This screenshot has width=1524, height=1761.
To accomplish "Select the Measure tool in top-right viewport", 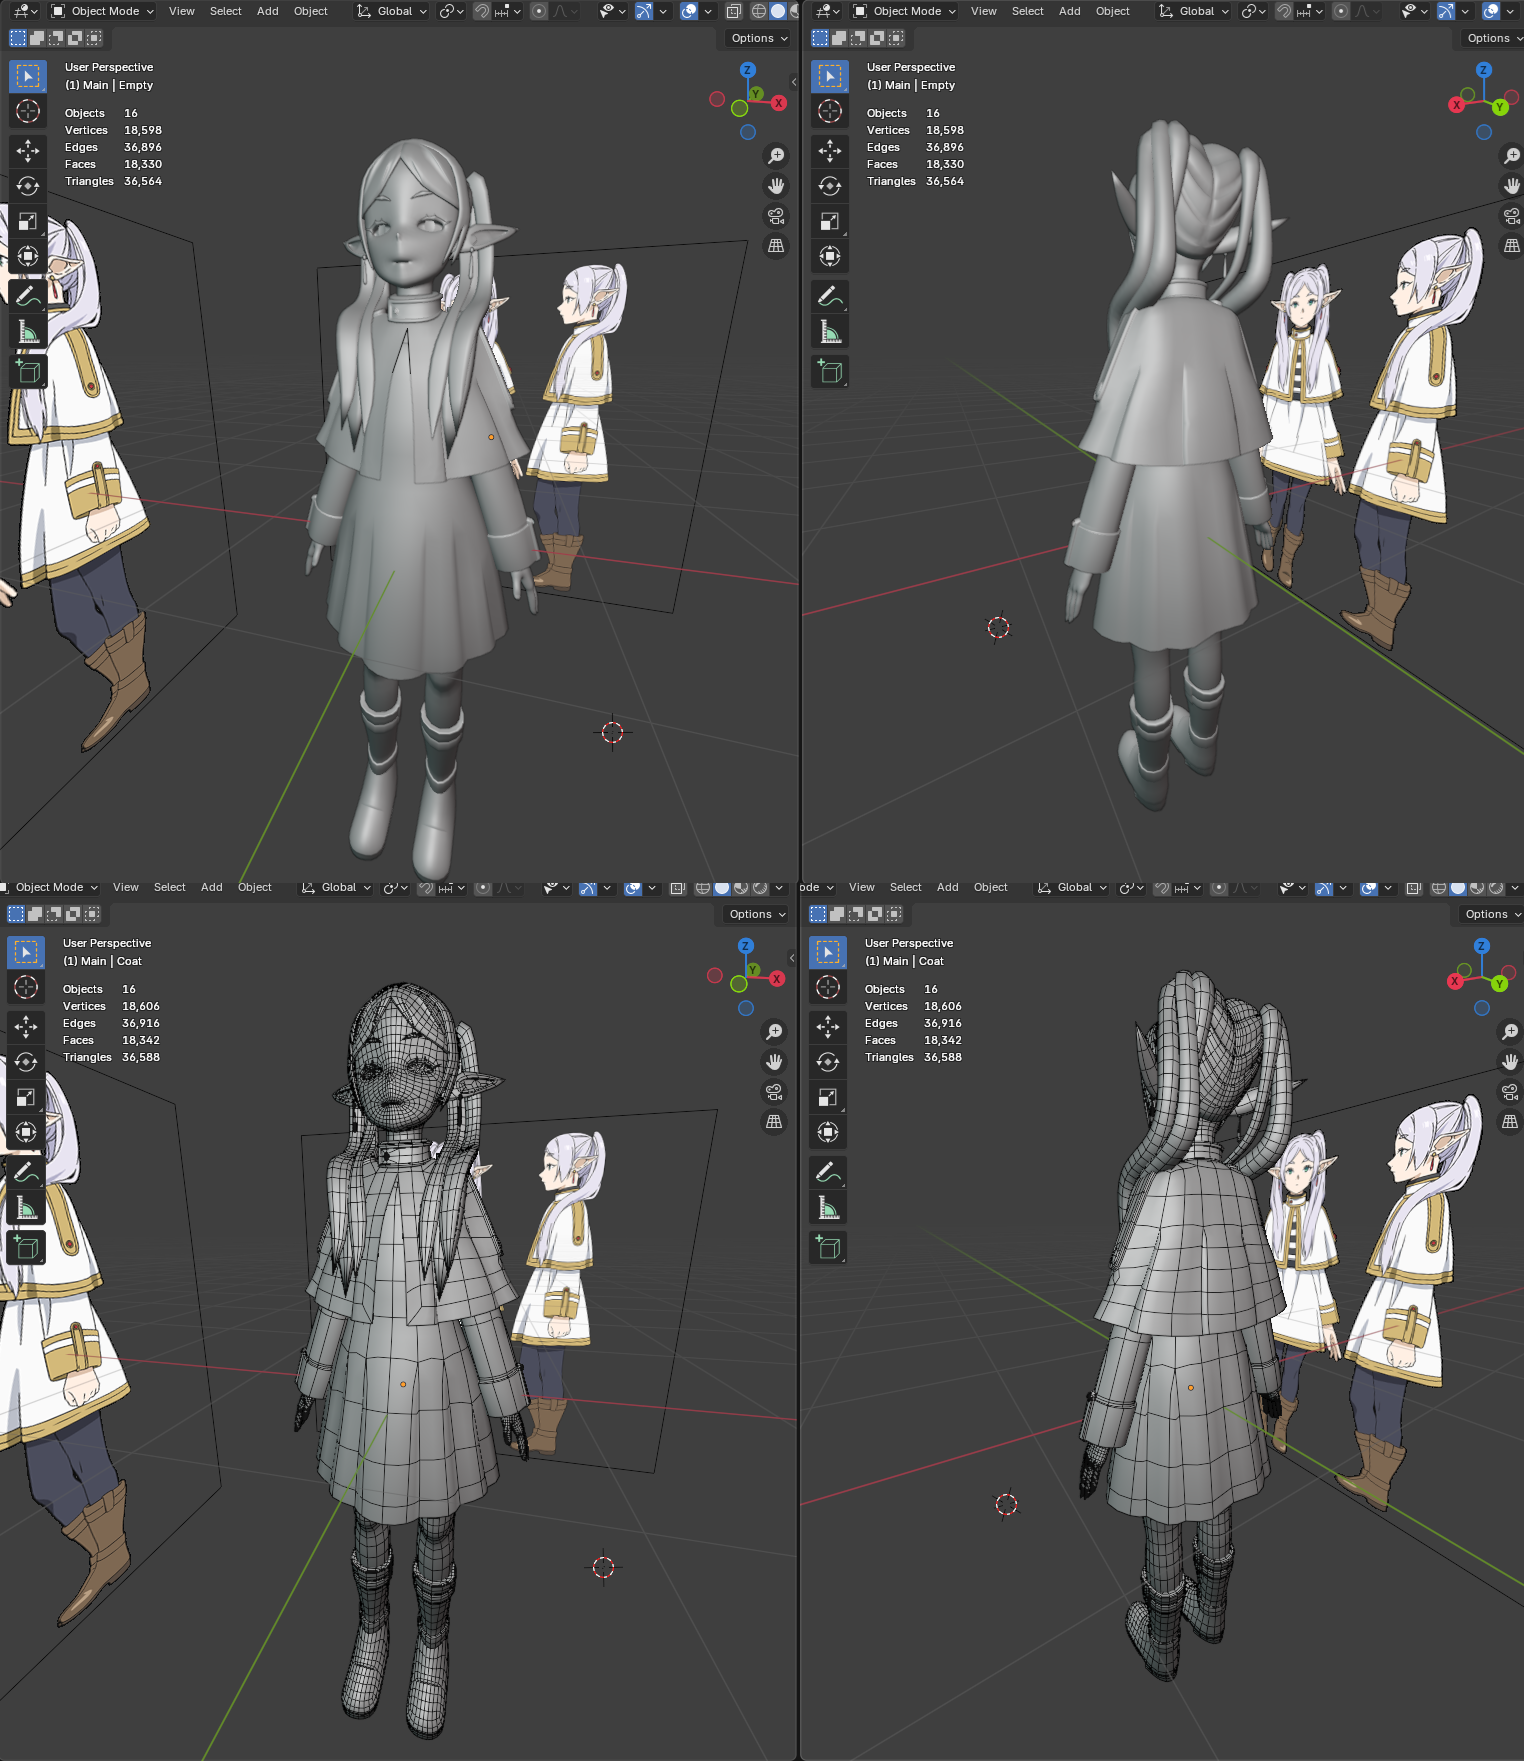I will pyautogui.click(x=830, y=331).
